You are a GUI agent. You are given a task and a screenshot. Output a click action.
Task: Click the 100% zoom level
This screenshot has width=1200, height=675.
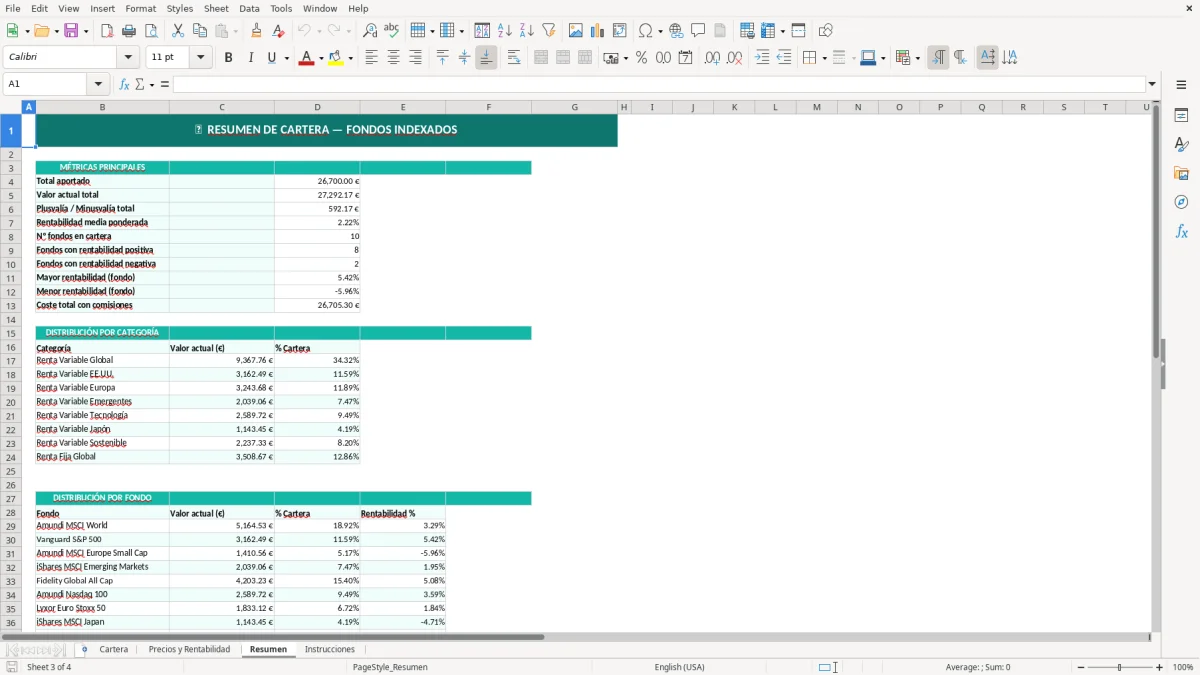[1182, 667]
